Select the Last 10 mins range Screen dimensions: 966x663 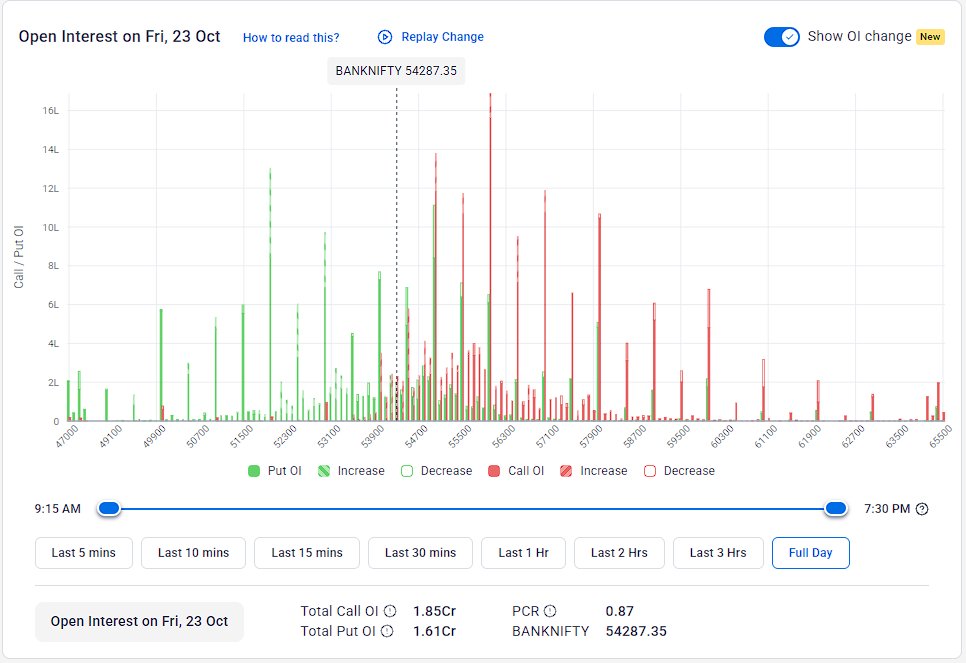tap(193, 553)
